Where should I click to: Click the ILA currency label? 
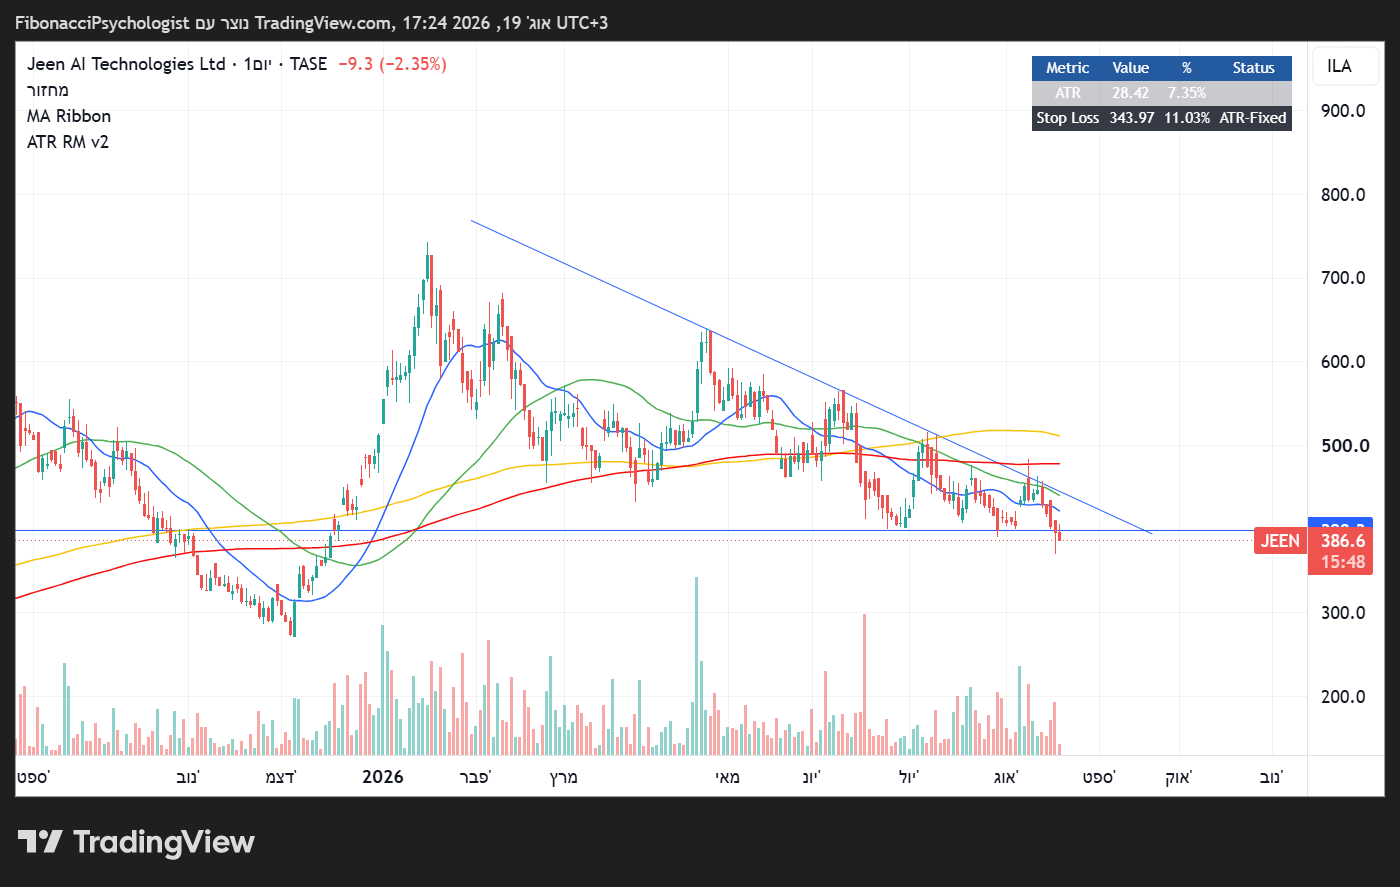[1339, 66]
